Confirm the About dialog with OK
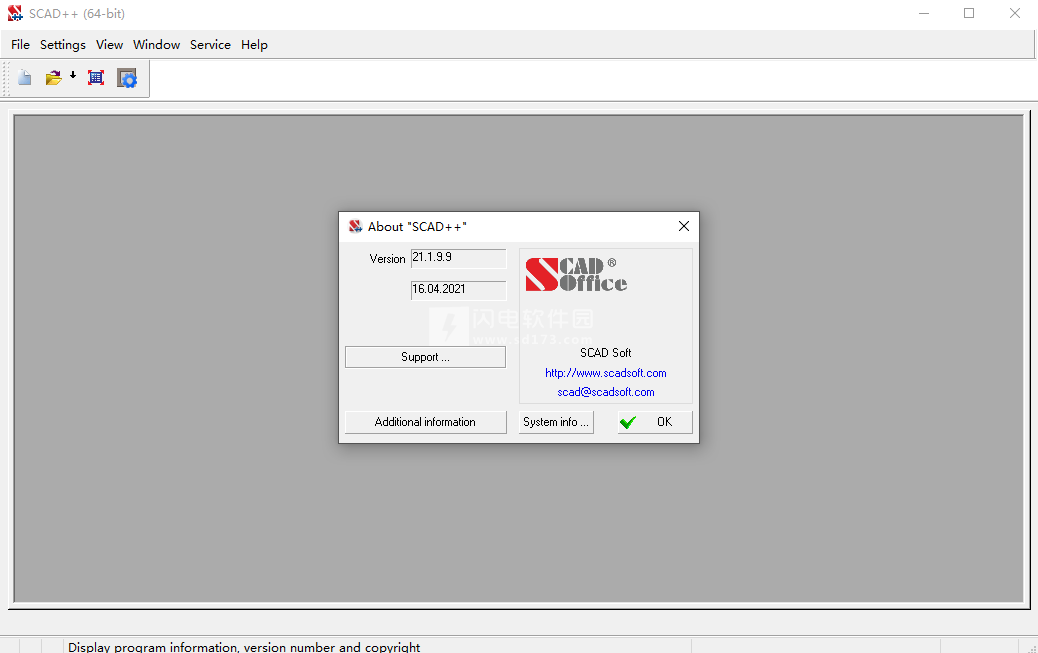Viewport: 1038px width, 653px height. pyautogui.click(x=655, y=422)
